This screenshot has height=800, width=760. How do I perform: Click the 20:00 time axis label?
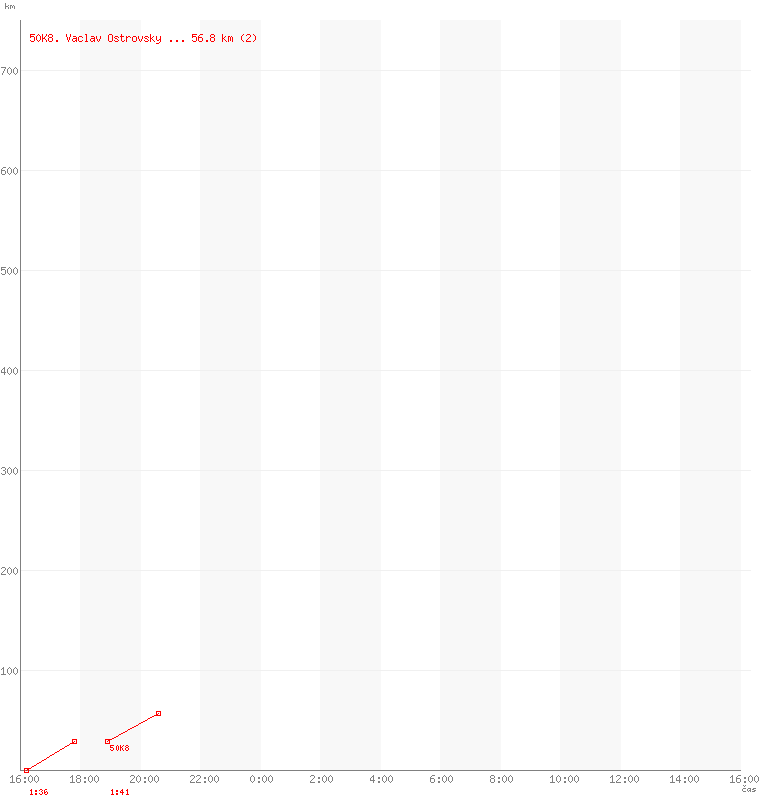pos(144,779)
